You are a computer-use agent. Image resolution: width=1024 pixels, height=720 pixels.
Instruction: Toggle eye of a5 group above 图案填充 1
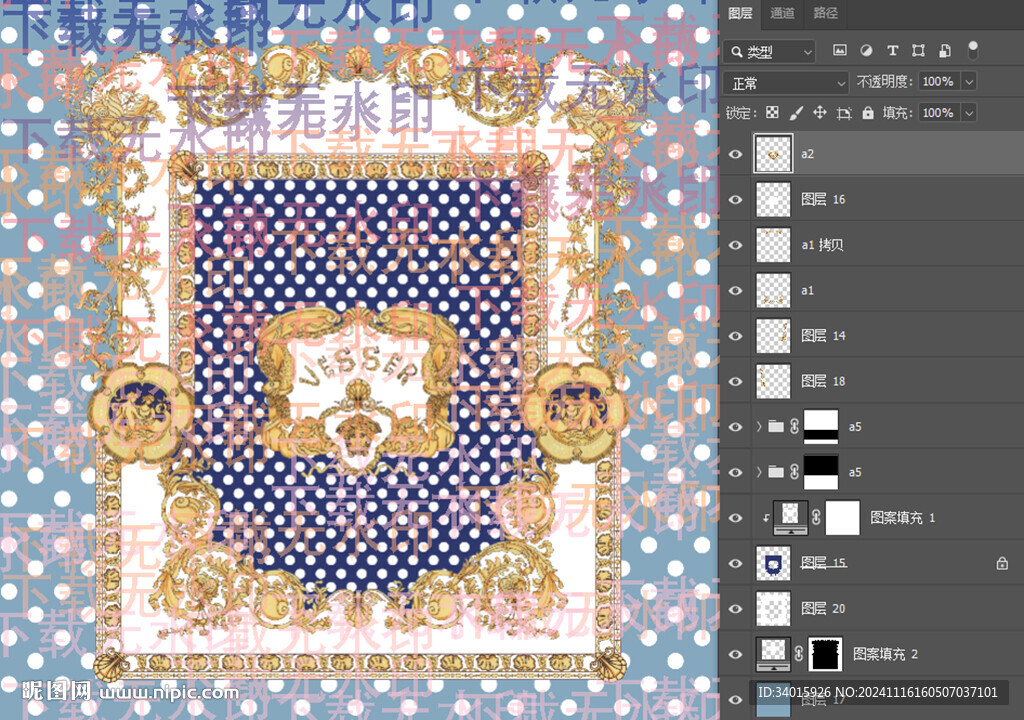pyautogui.click(x=735, y=472)
